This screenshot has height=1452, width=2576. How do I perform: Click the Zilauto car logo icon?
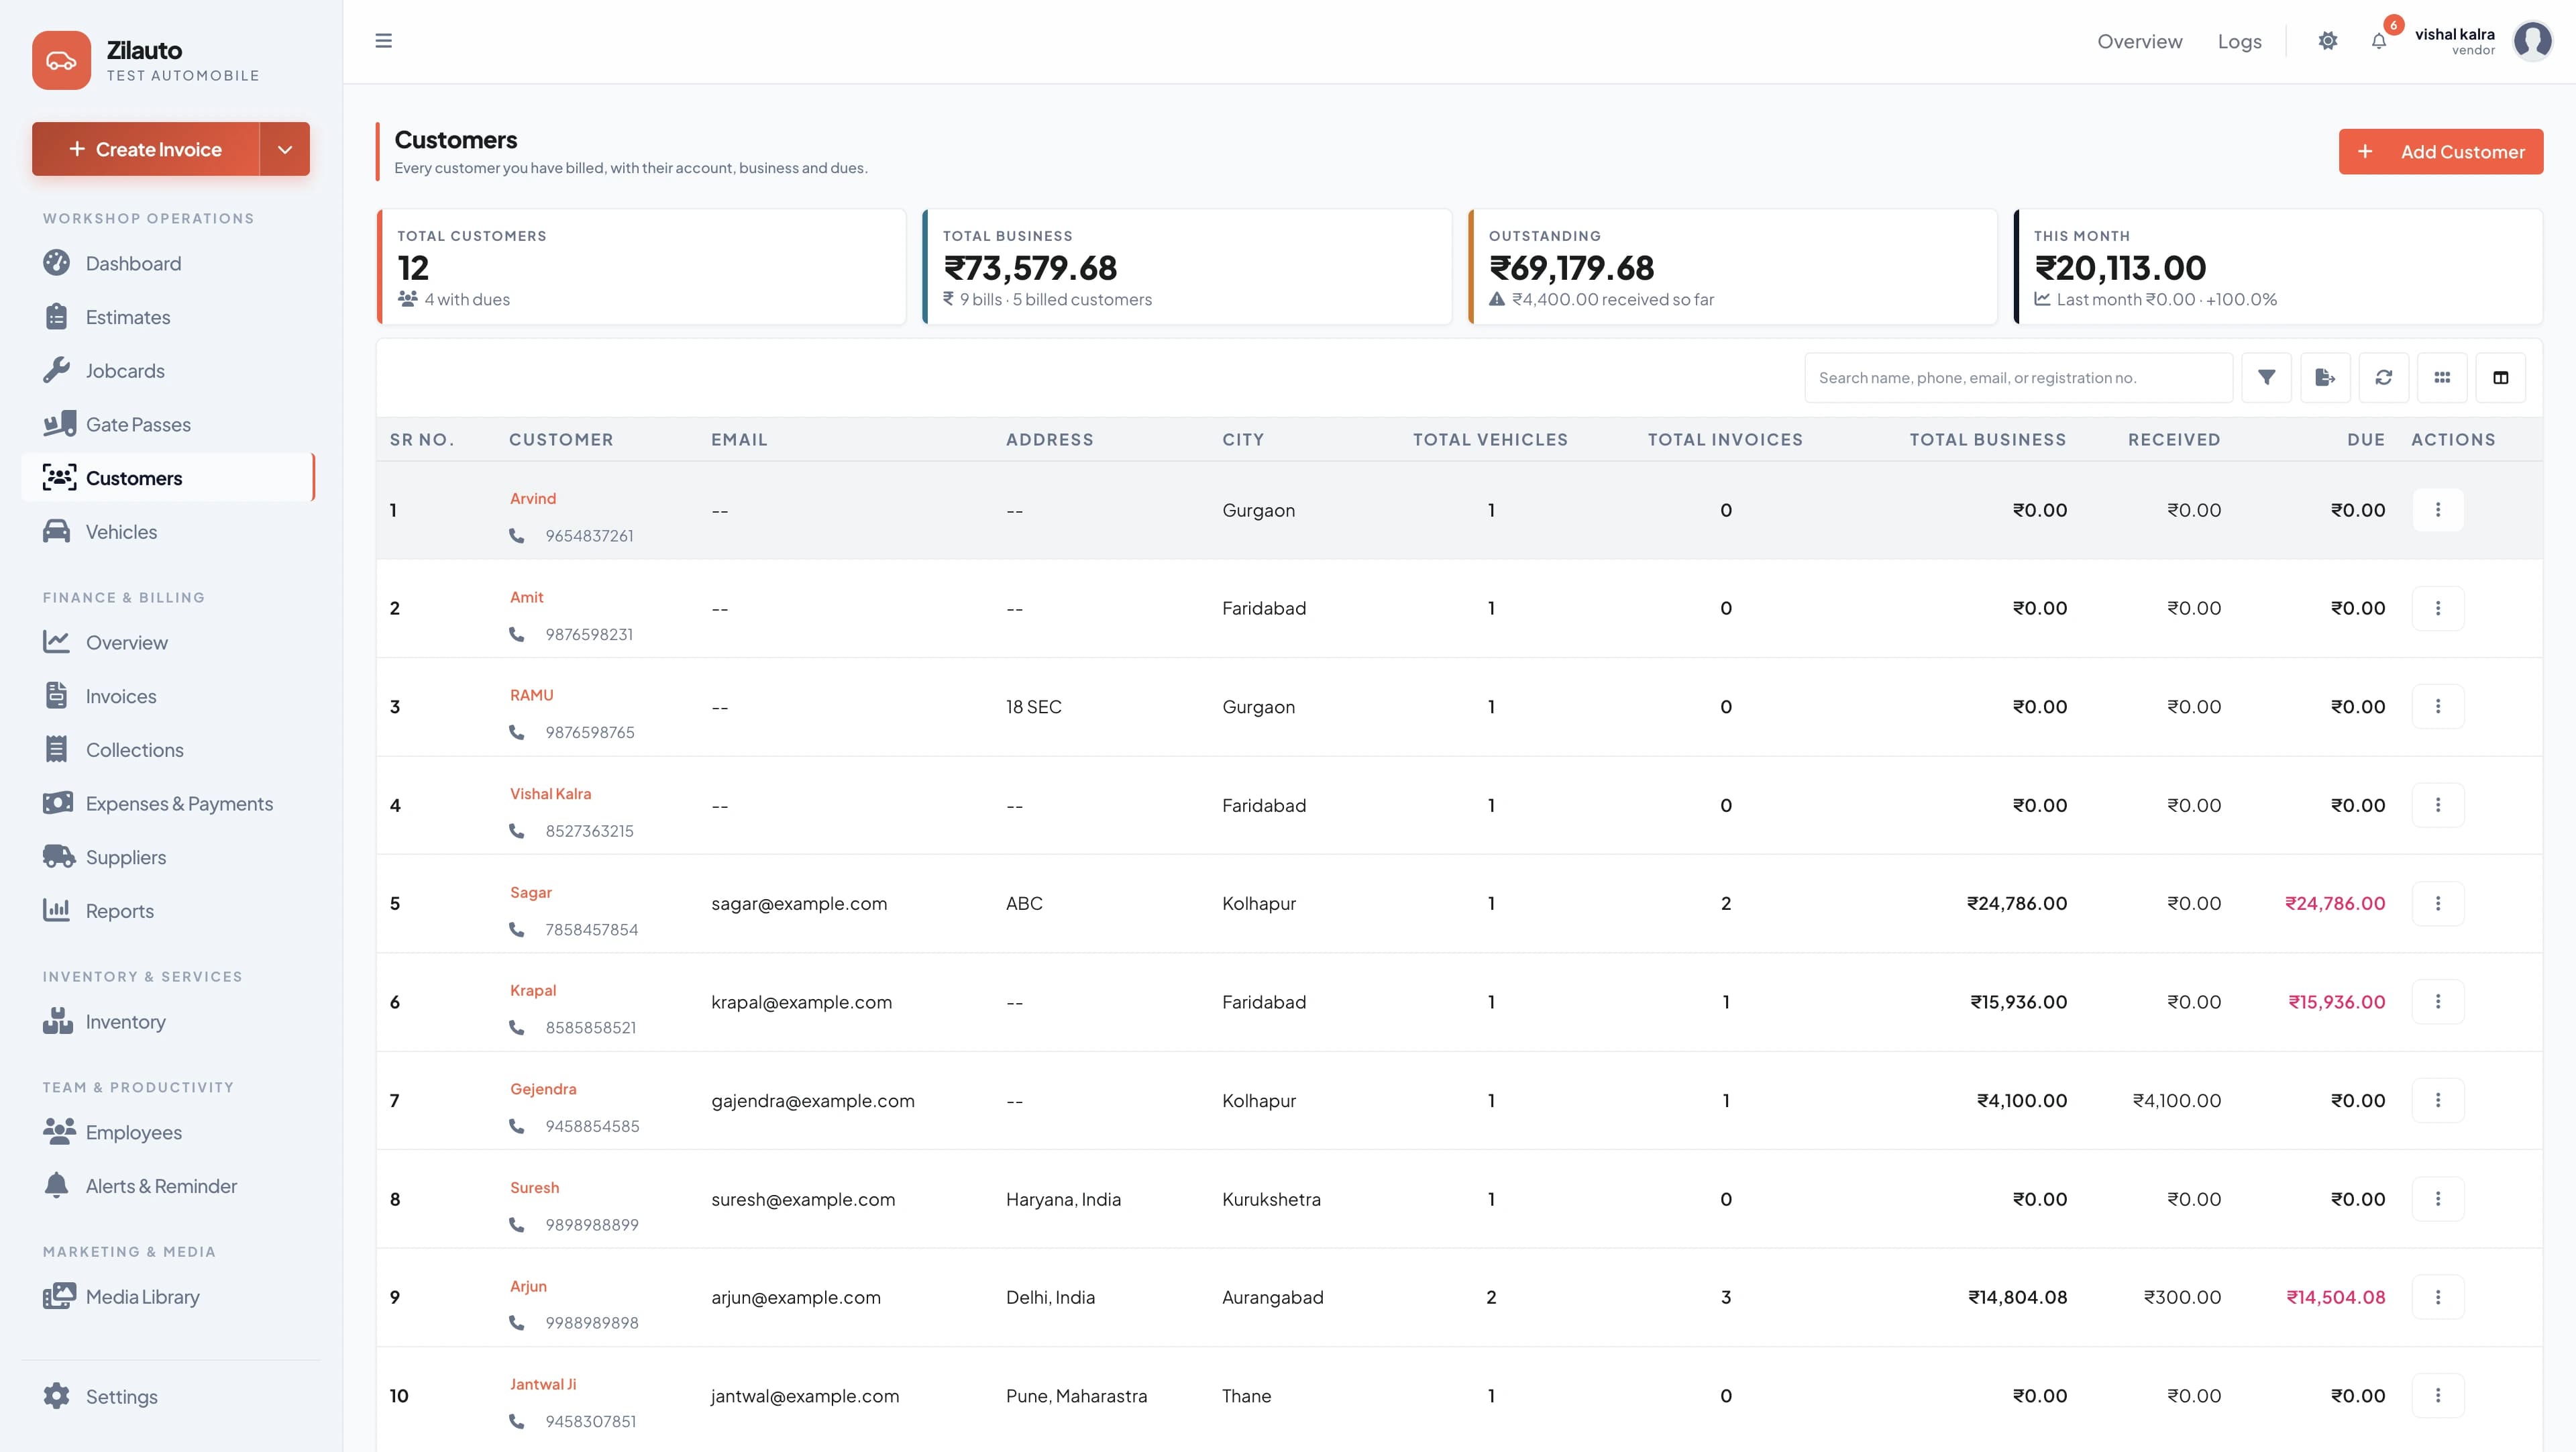click(x=61, y=60)
